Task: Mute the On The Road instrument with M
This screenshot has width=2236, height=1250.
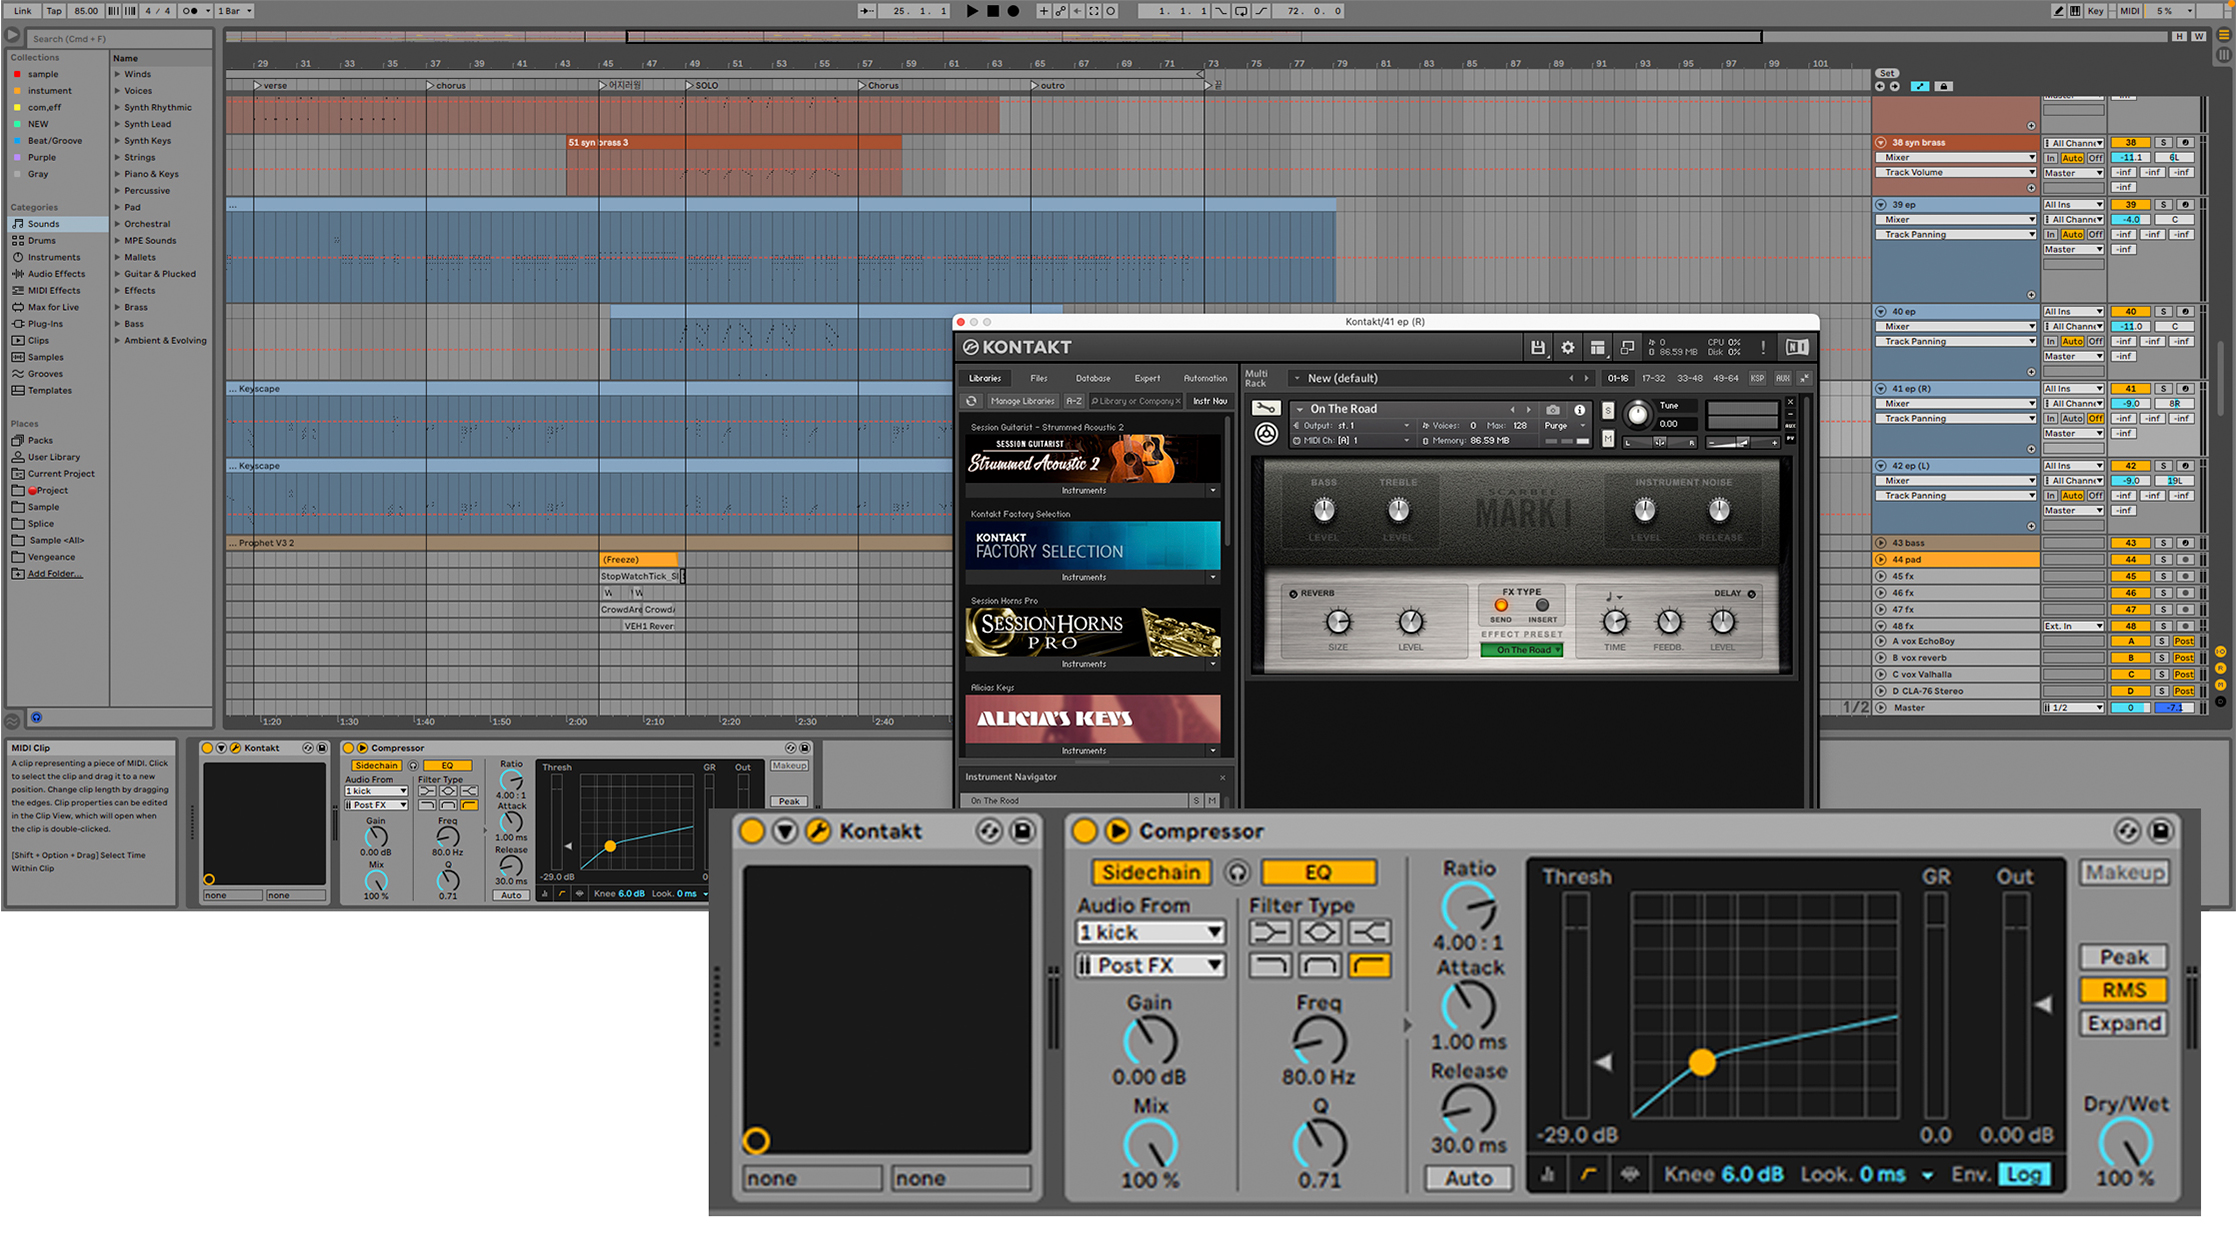Action: point(1608,439)
